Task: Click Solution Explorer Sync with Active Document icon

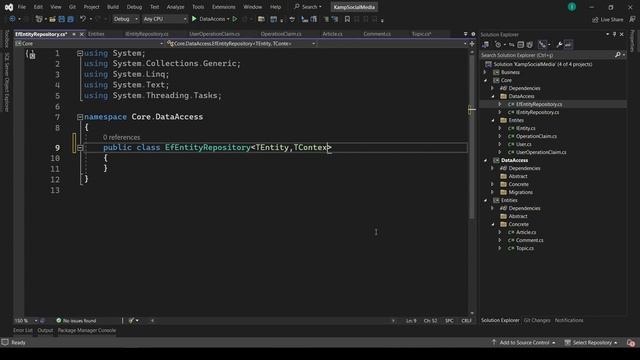Action: tap(511, 44)
